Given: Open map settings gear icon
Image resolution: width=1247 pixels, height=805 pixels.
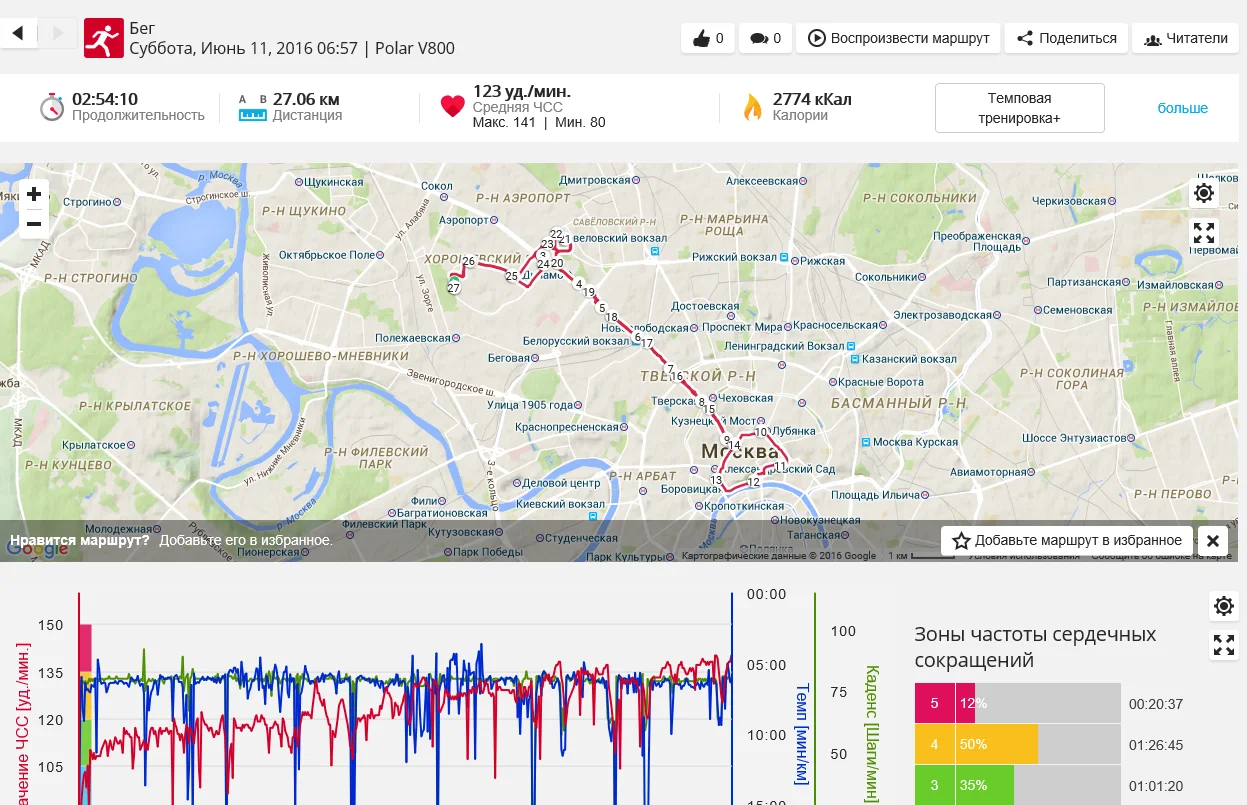Looking at the screenshot, I should coord(1204,193).
